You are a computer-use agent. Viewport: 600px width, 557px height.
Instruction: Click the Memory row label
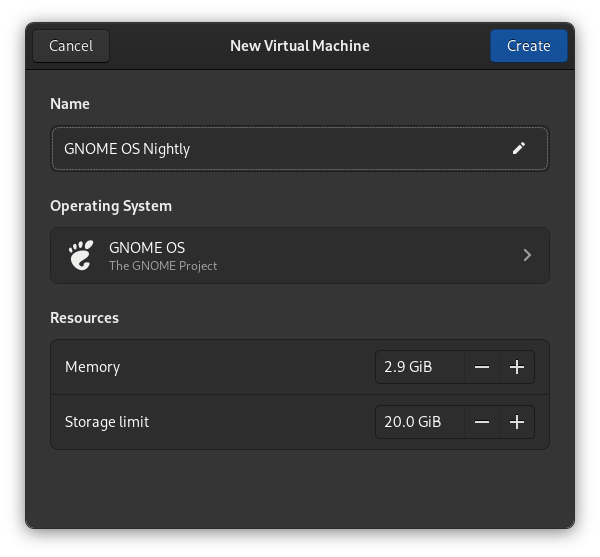pyautogui.click(x=93, y=367)
